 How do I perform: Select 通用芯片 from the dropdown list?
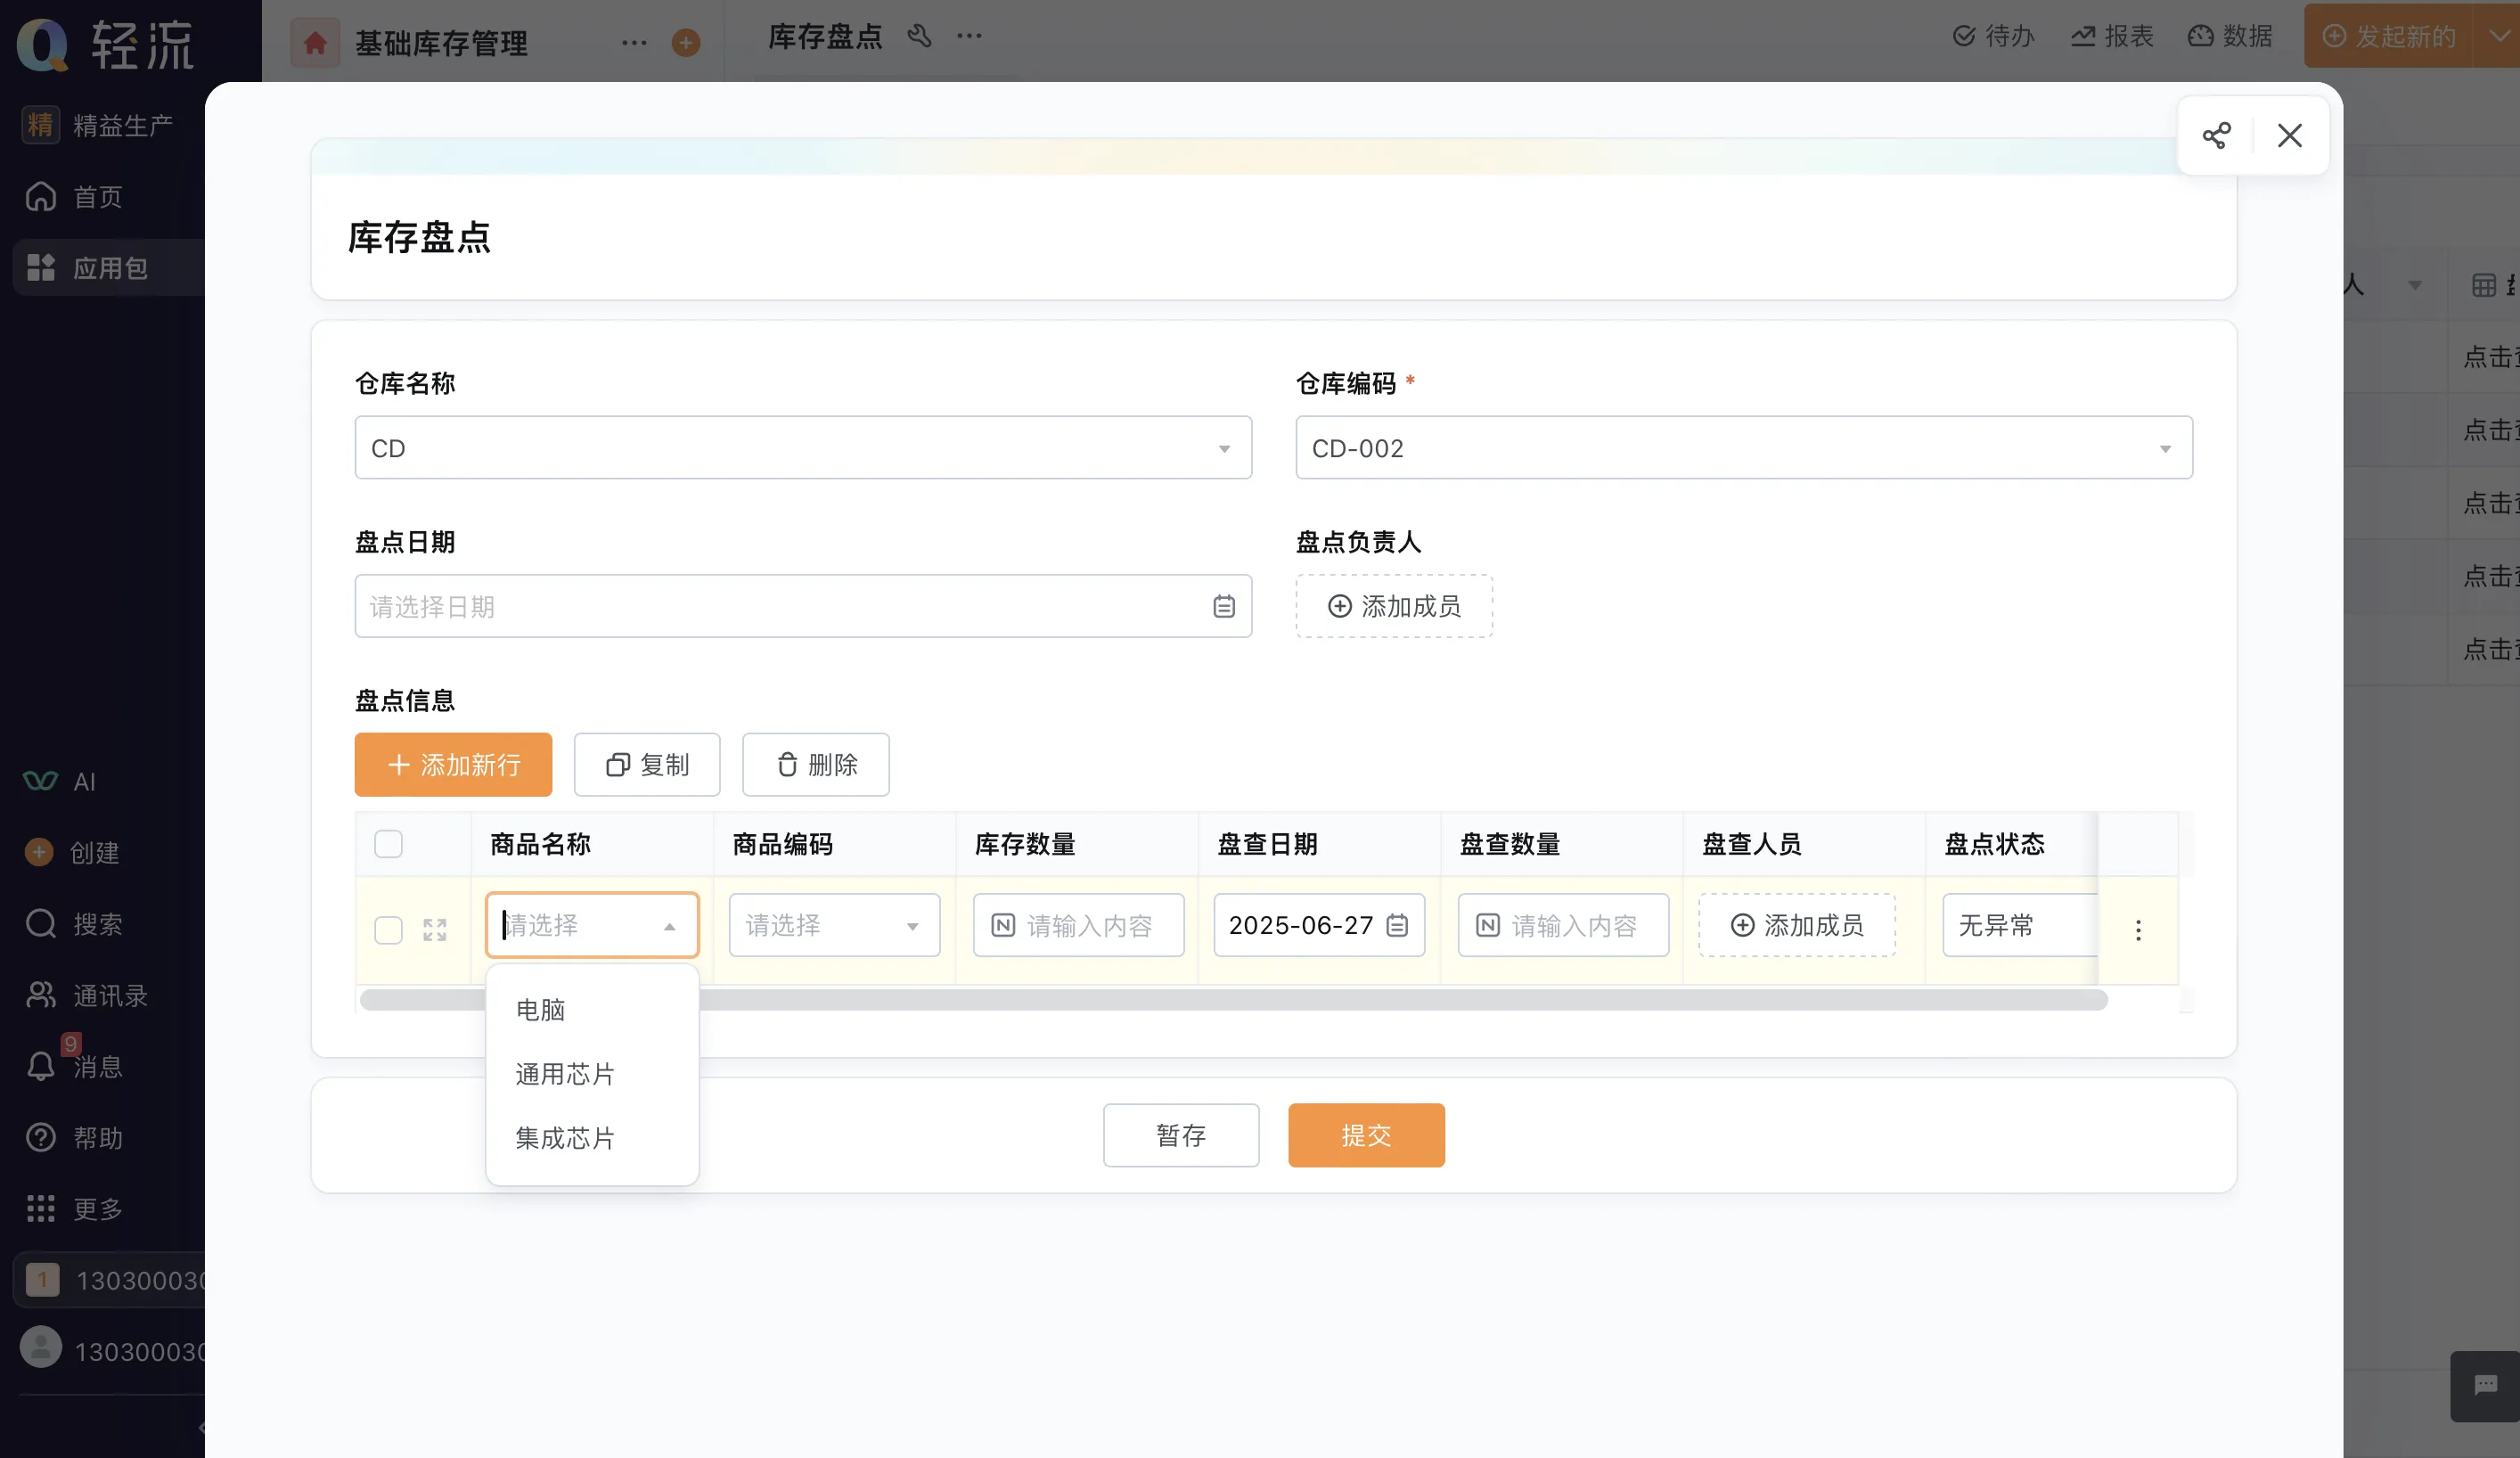tap(565, 1074)
